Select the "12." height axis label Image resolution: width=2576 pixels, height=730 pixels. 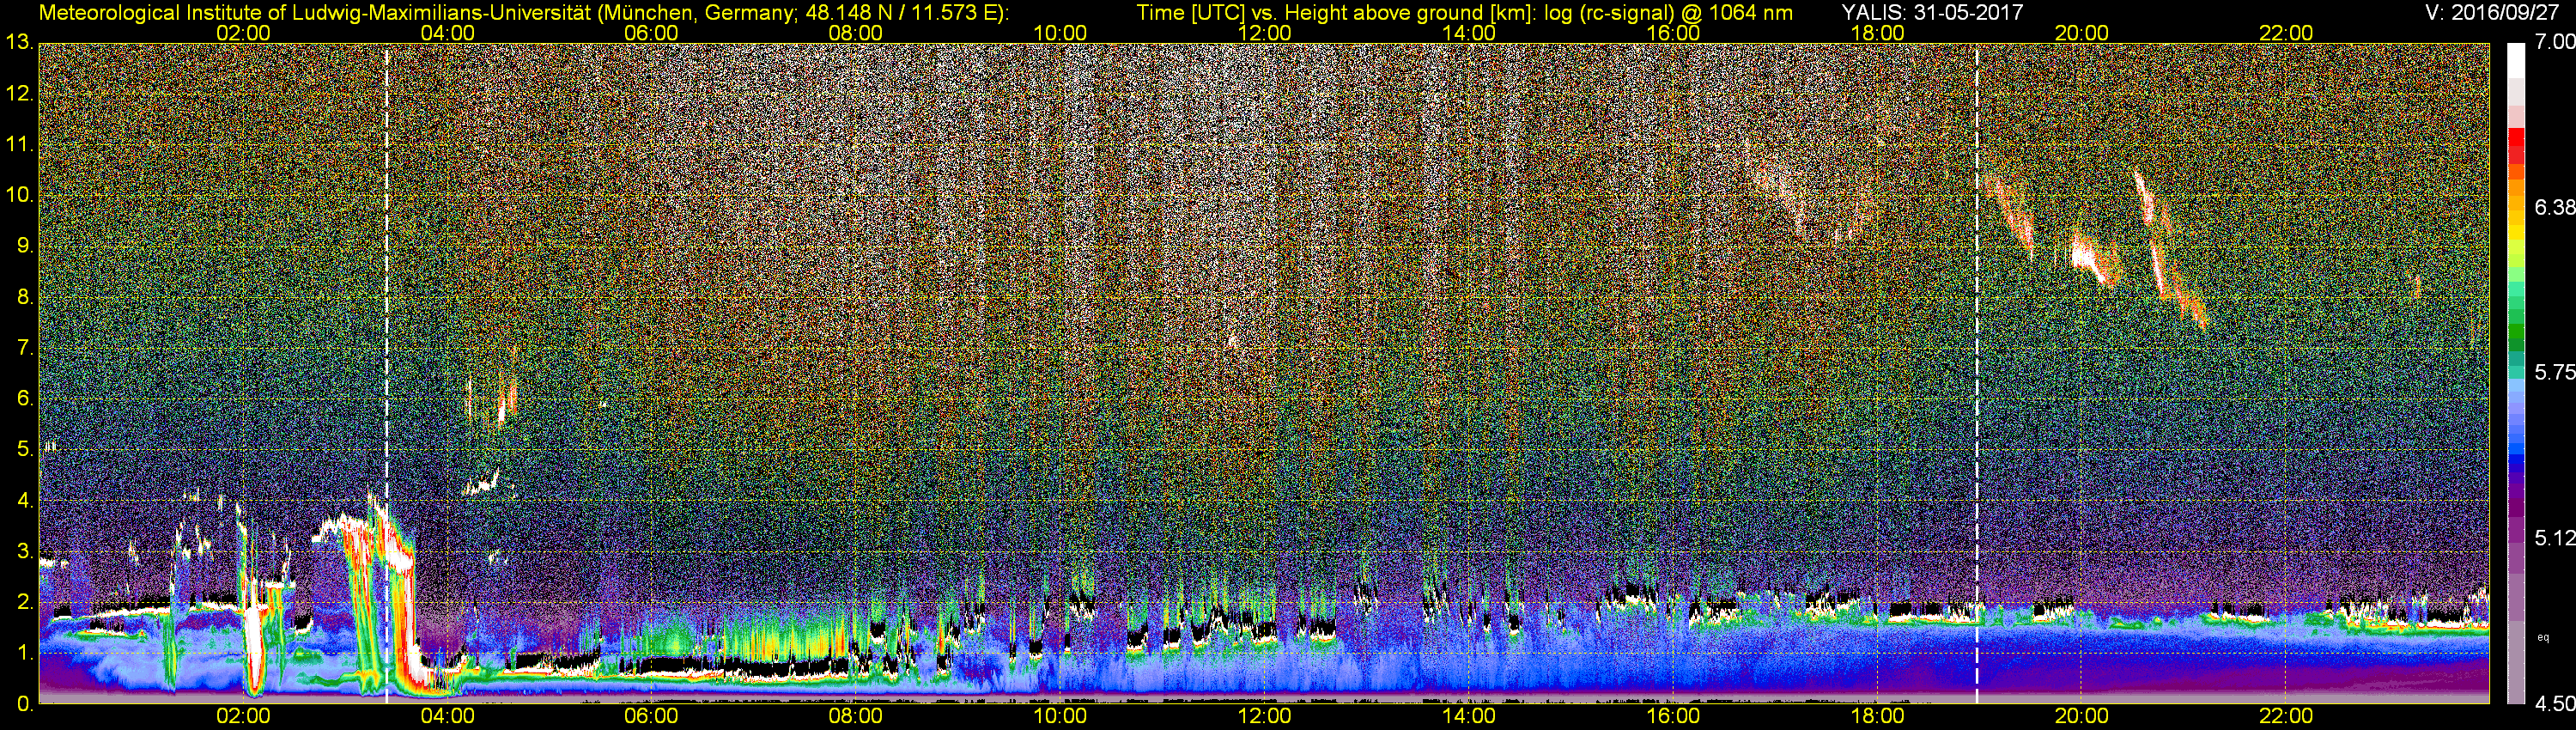tap(19, 94)
